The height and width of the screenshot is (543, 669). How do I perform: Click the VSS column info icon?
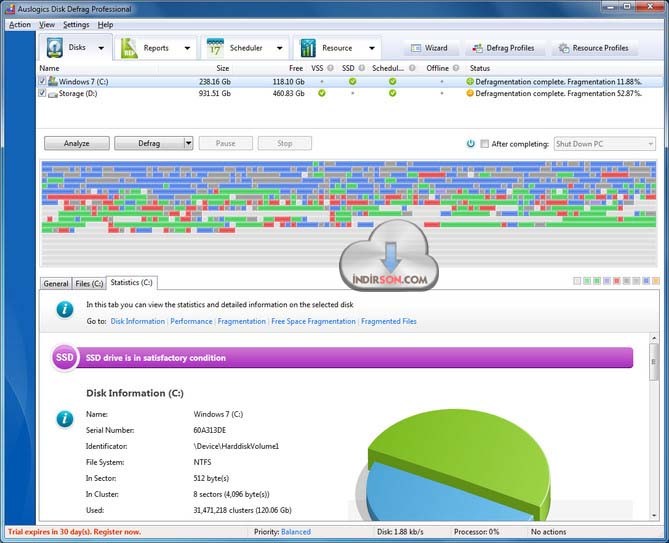pos(330,68)
